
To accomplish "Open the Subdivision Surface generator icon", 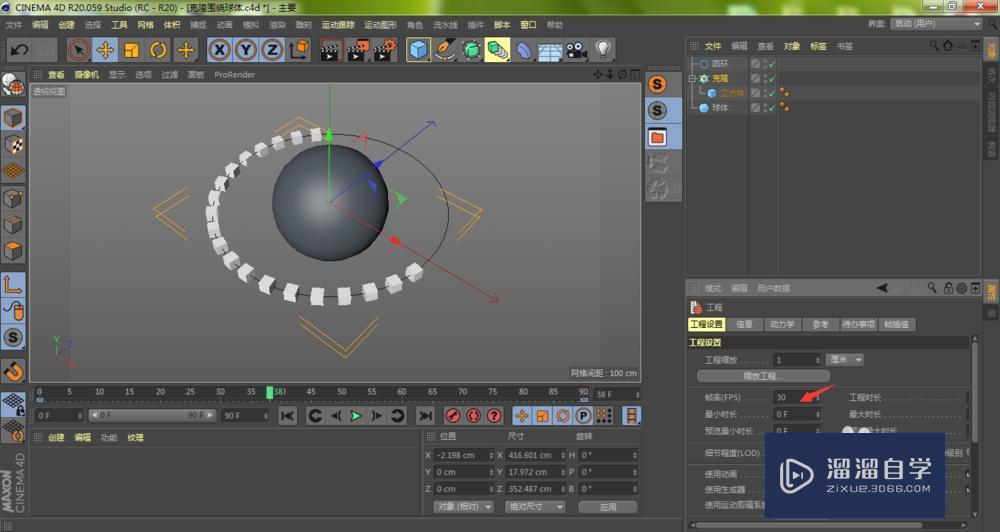I will (471, 50).
